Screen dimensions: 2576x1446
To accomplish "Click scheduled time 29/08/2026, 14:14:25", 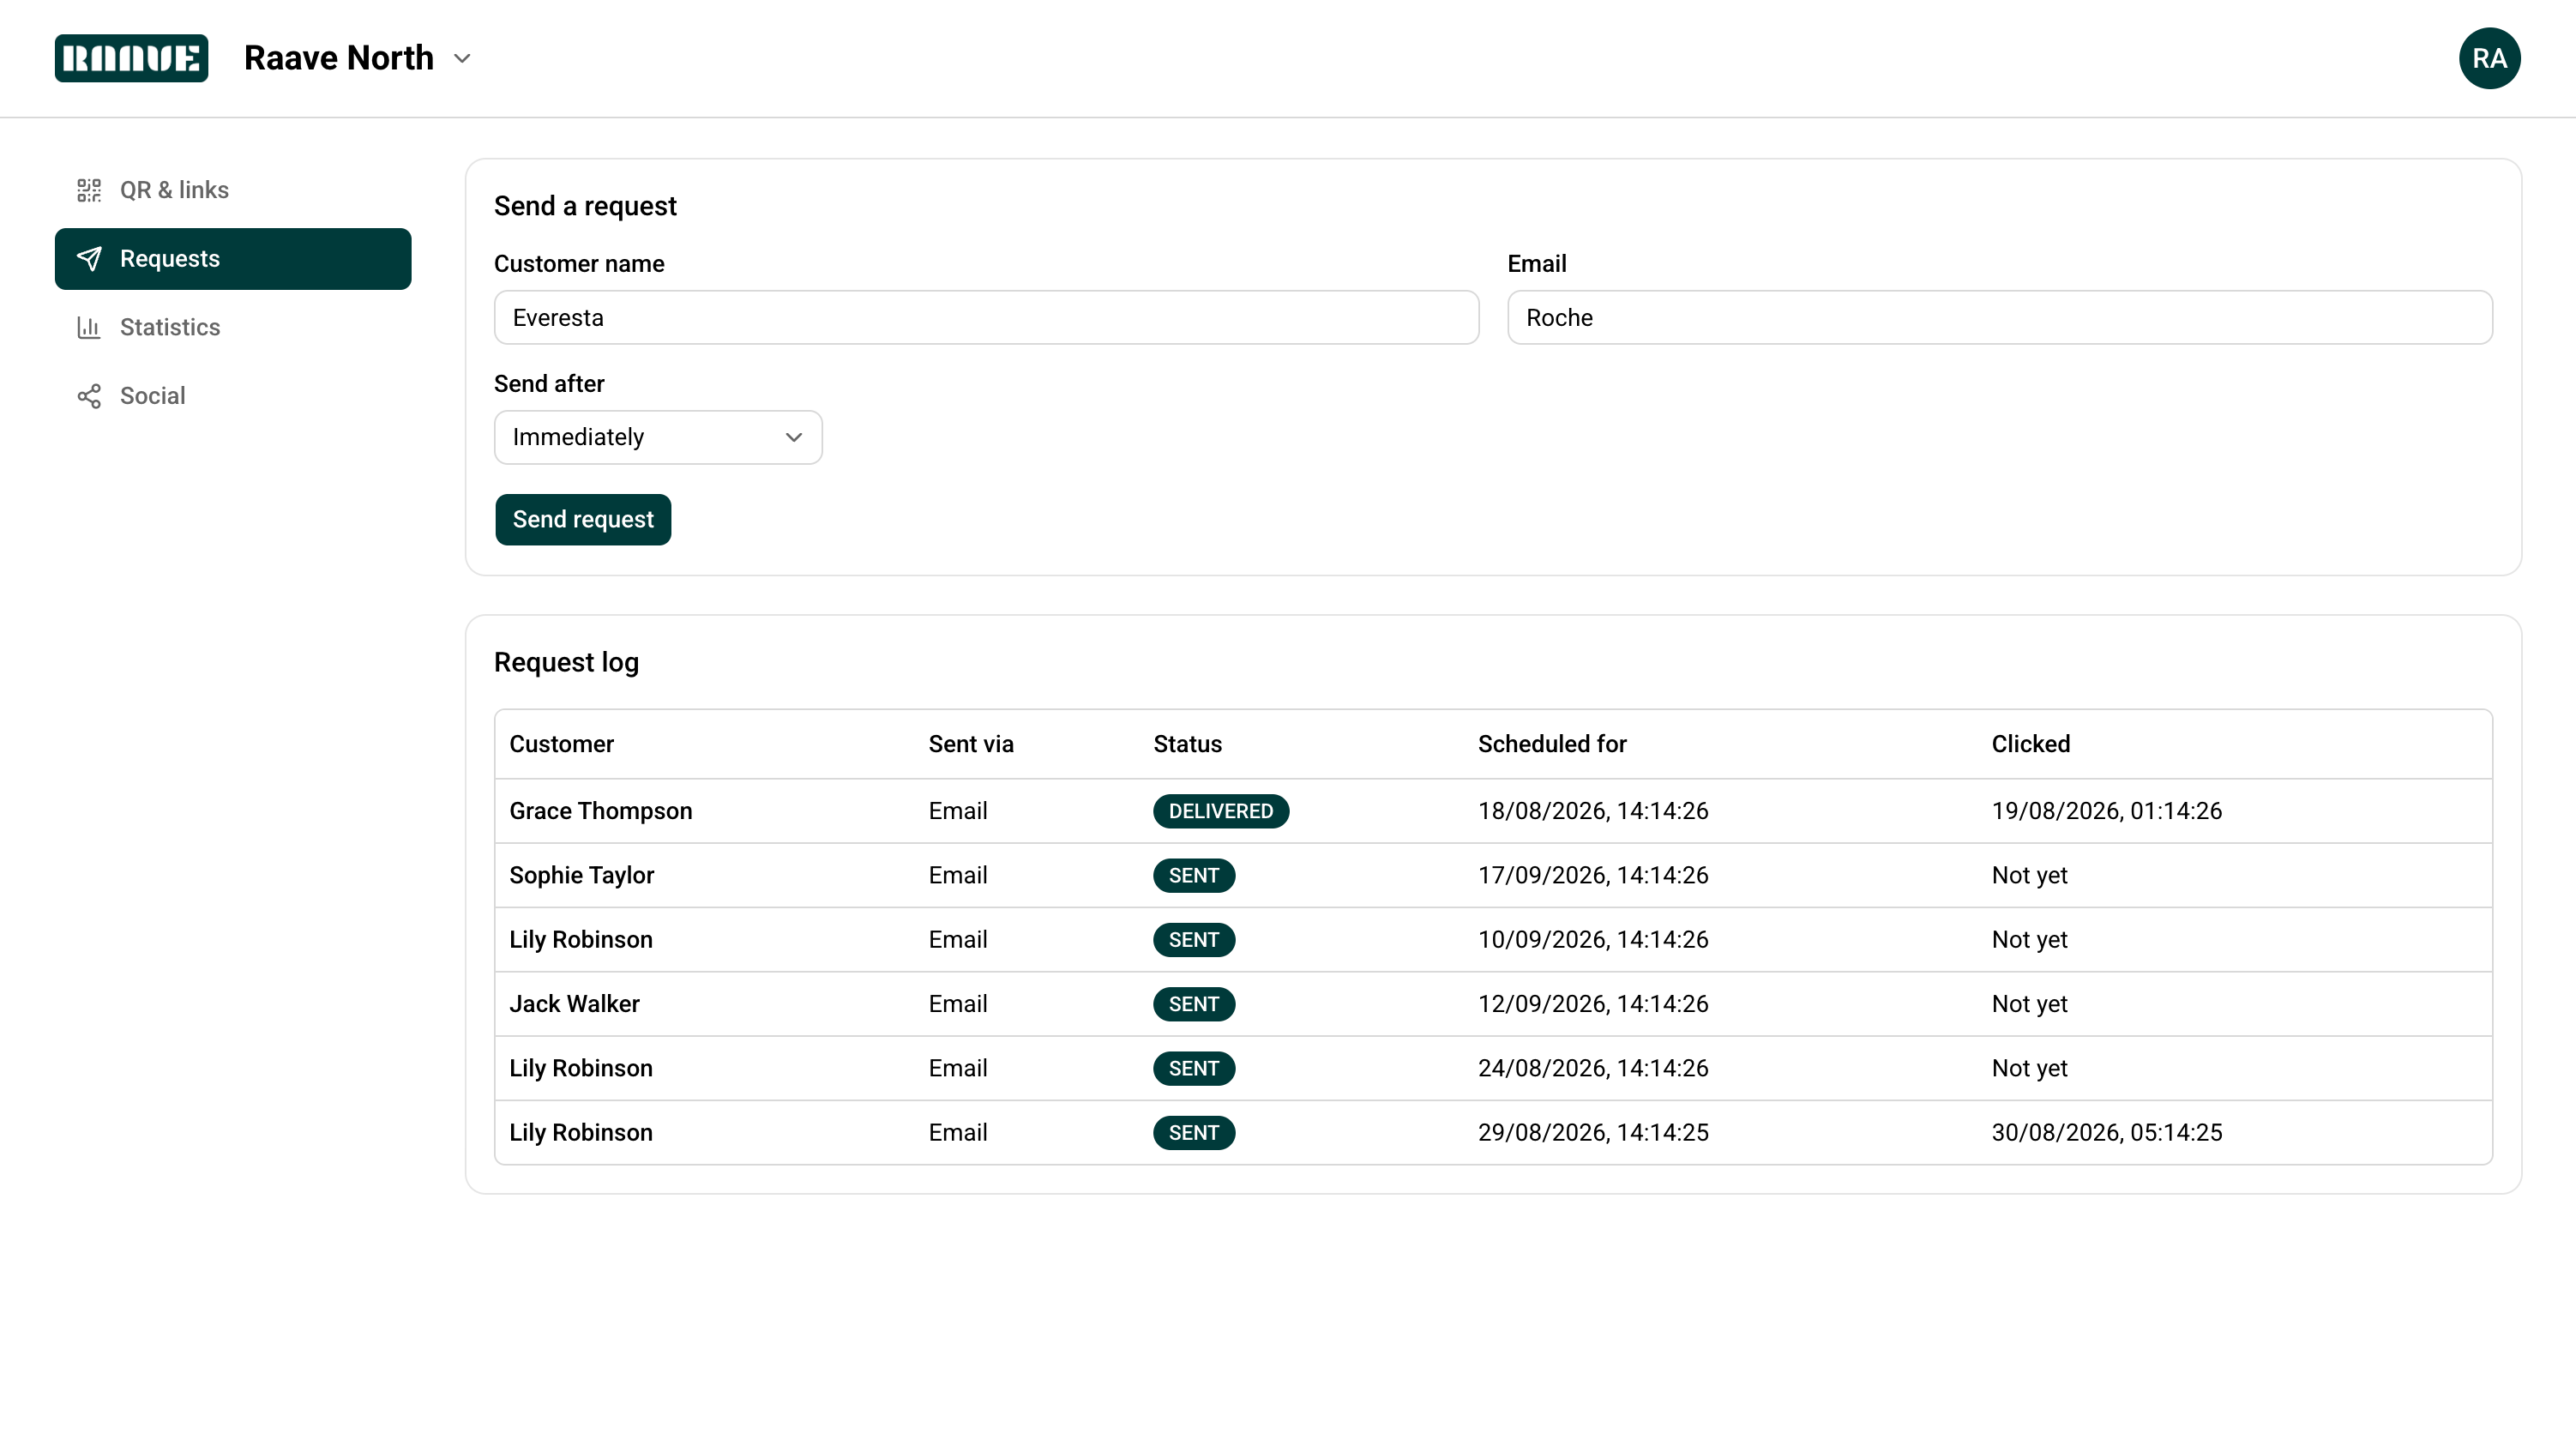I will pos(1593,1133).
